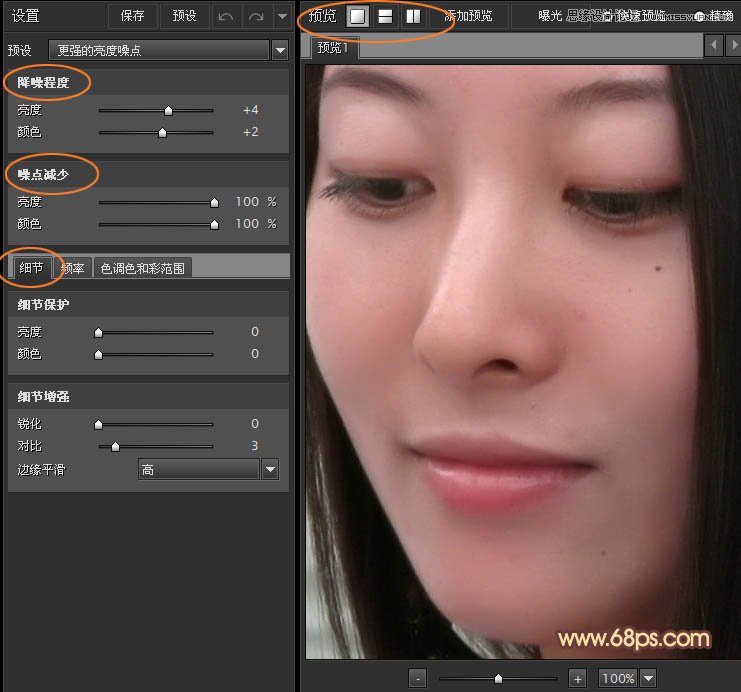Adjust 对比 slider handle

[115, 446]
